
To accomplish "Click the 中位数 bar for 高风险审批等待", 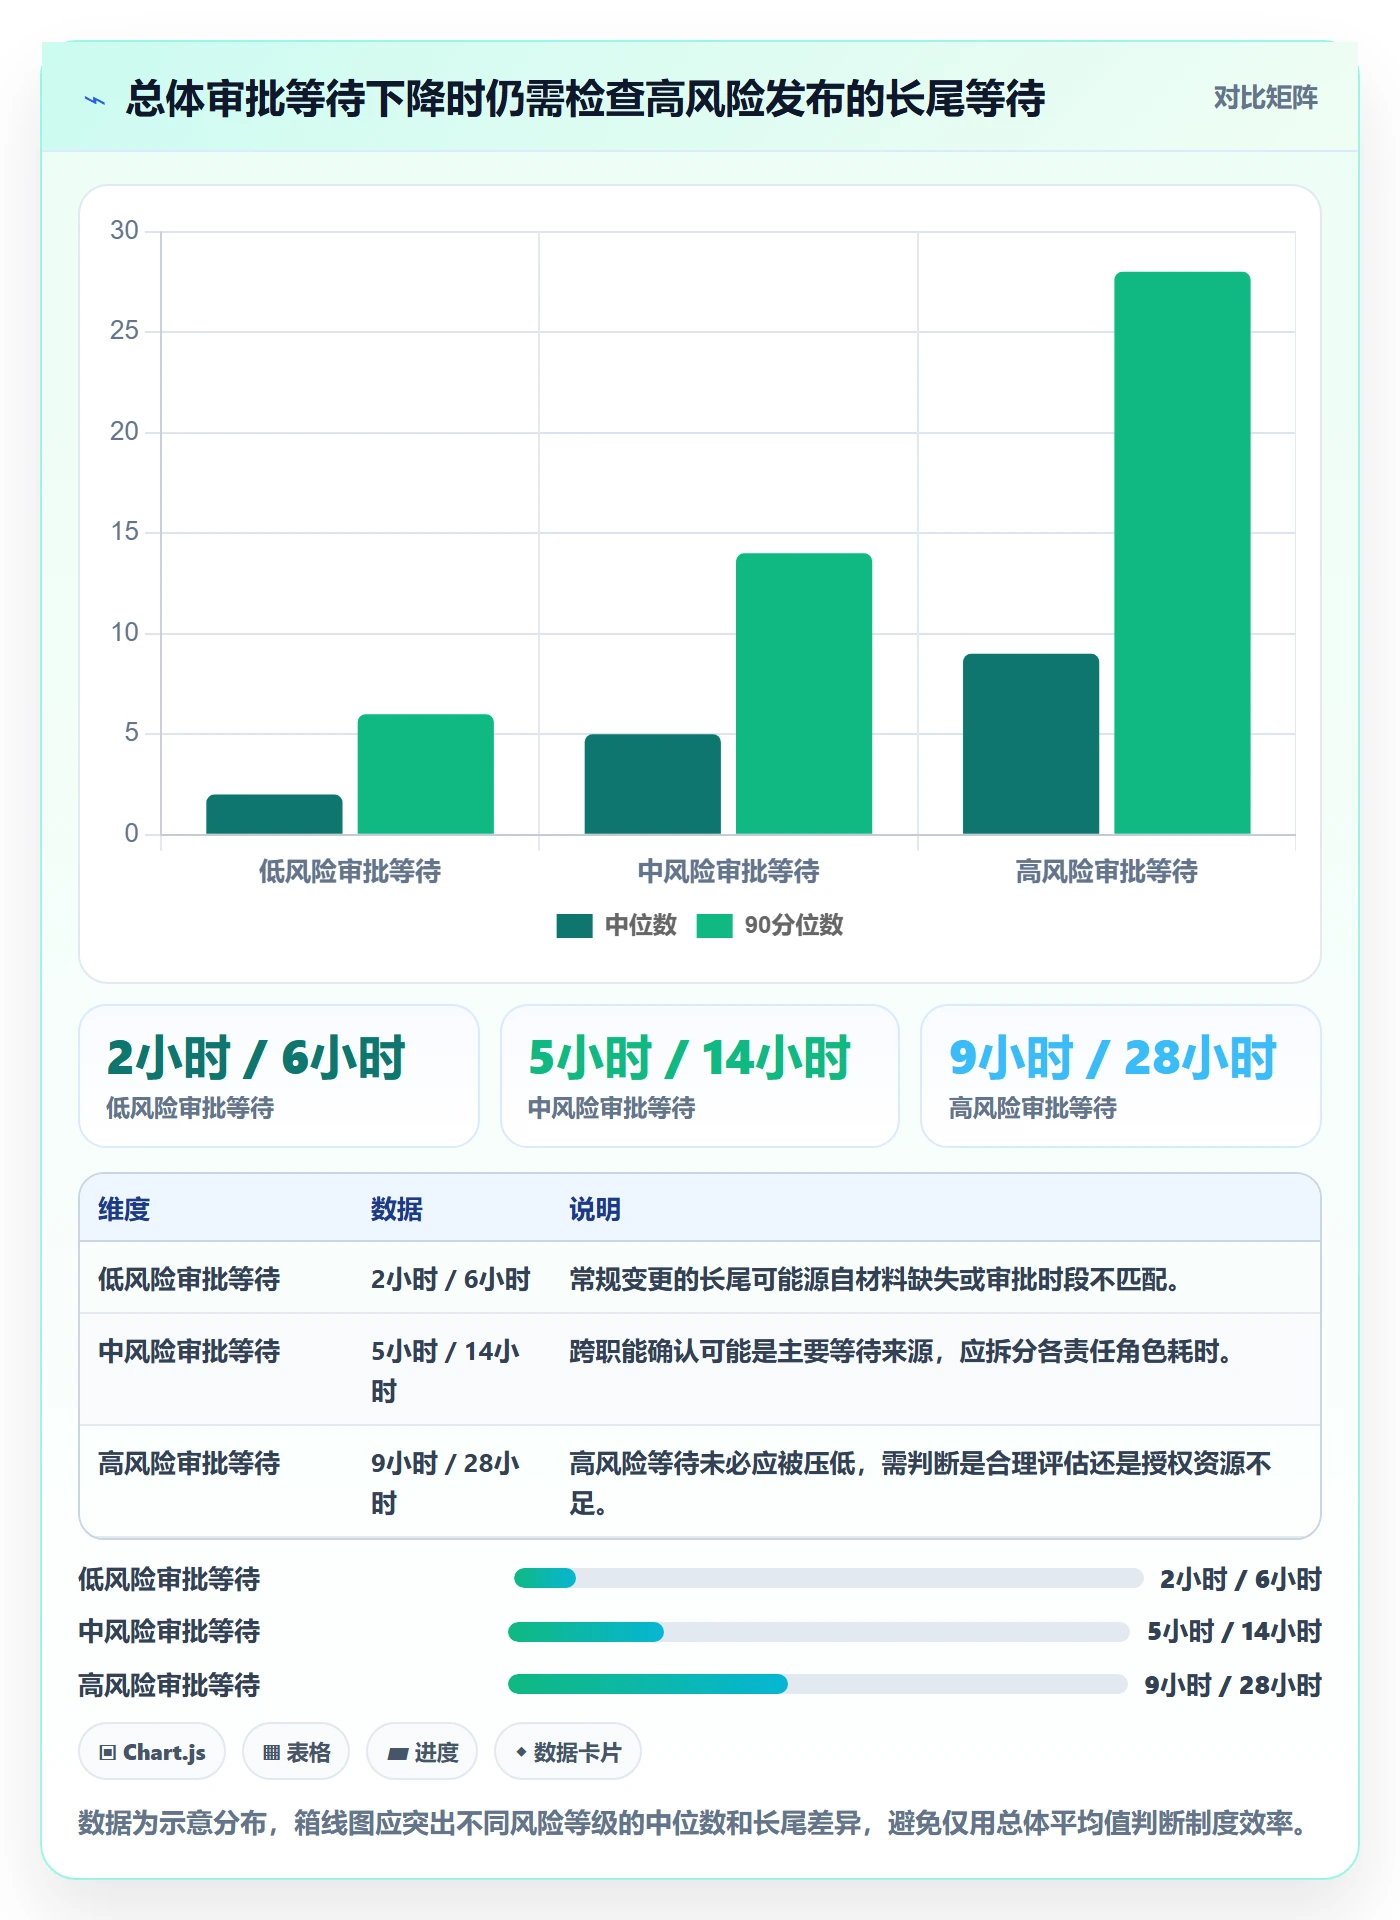I will [1031, 744].
